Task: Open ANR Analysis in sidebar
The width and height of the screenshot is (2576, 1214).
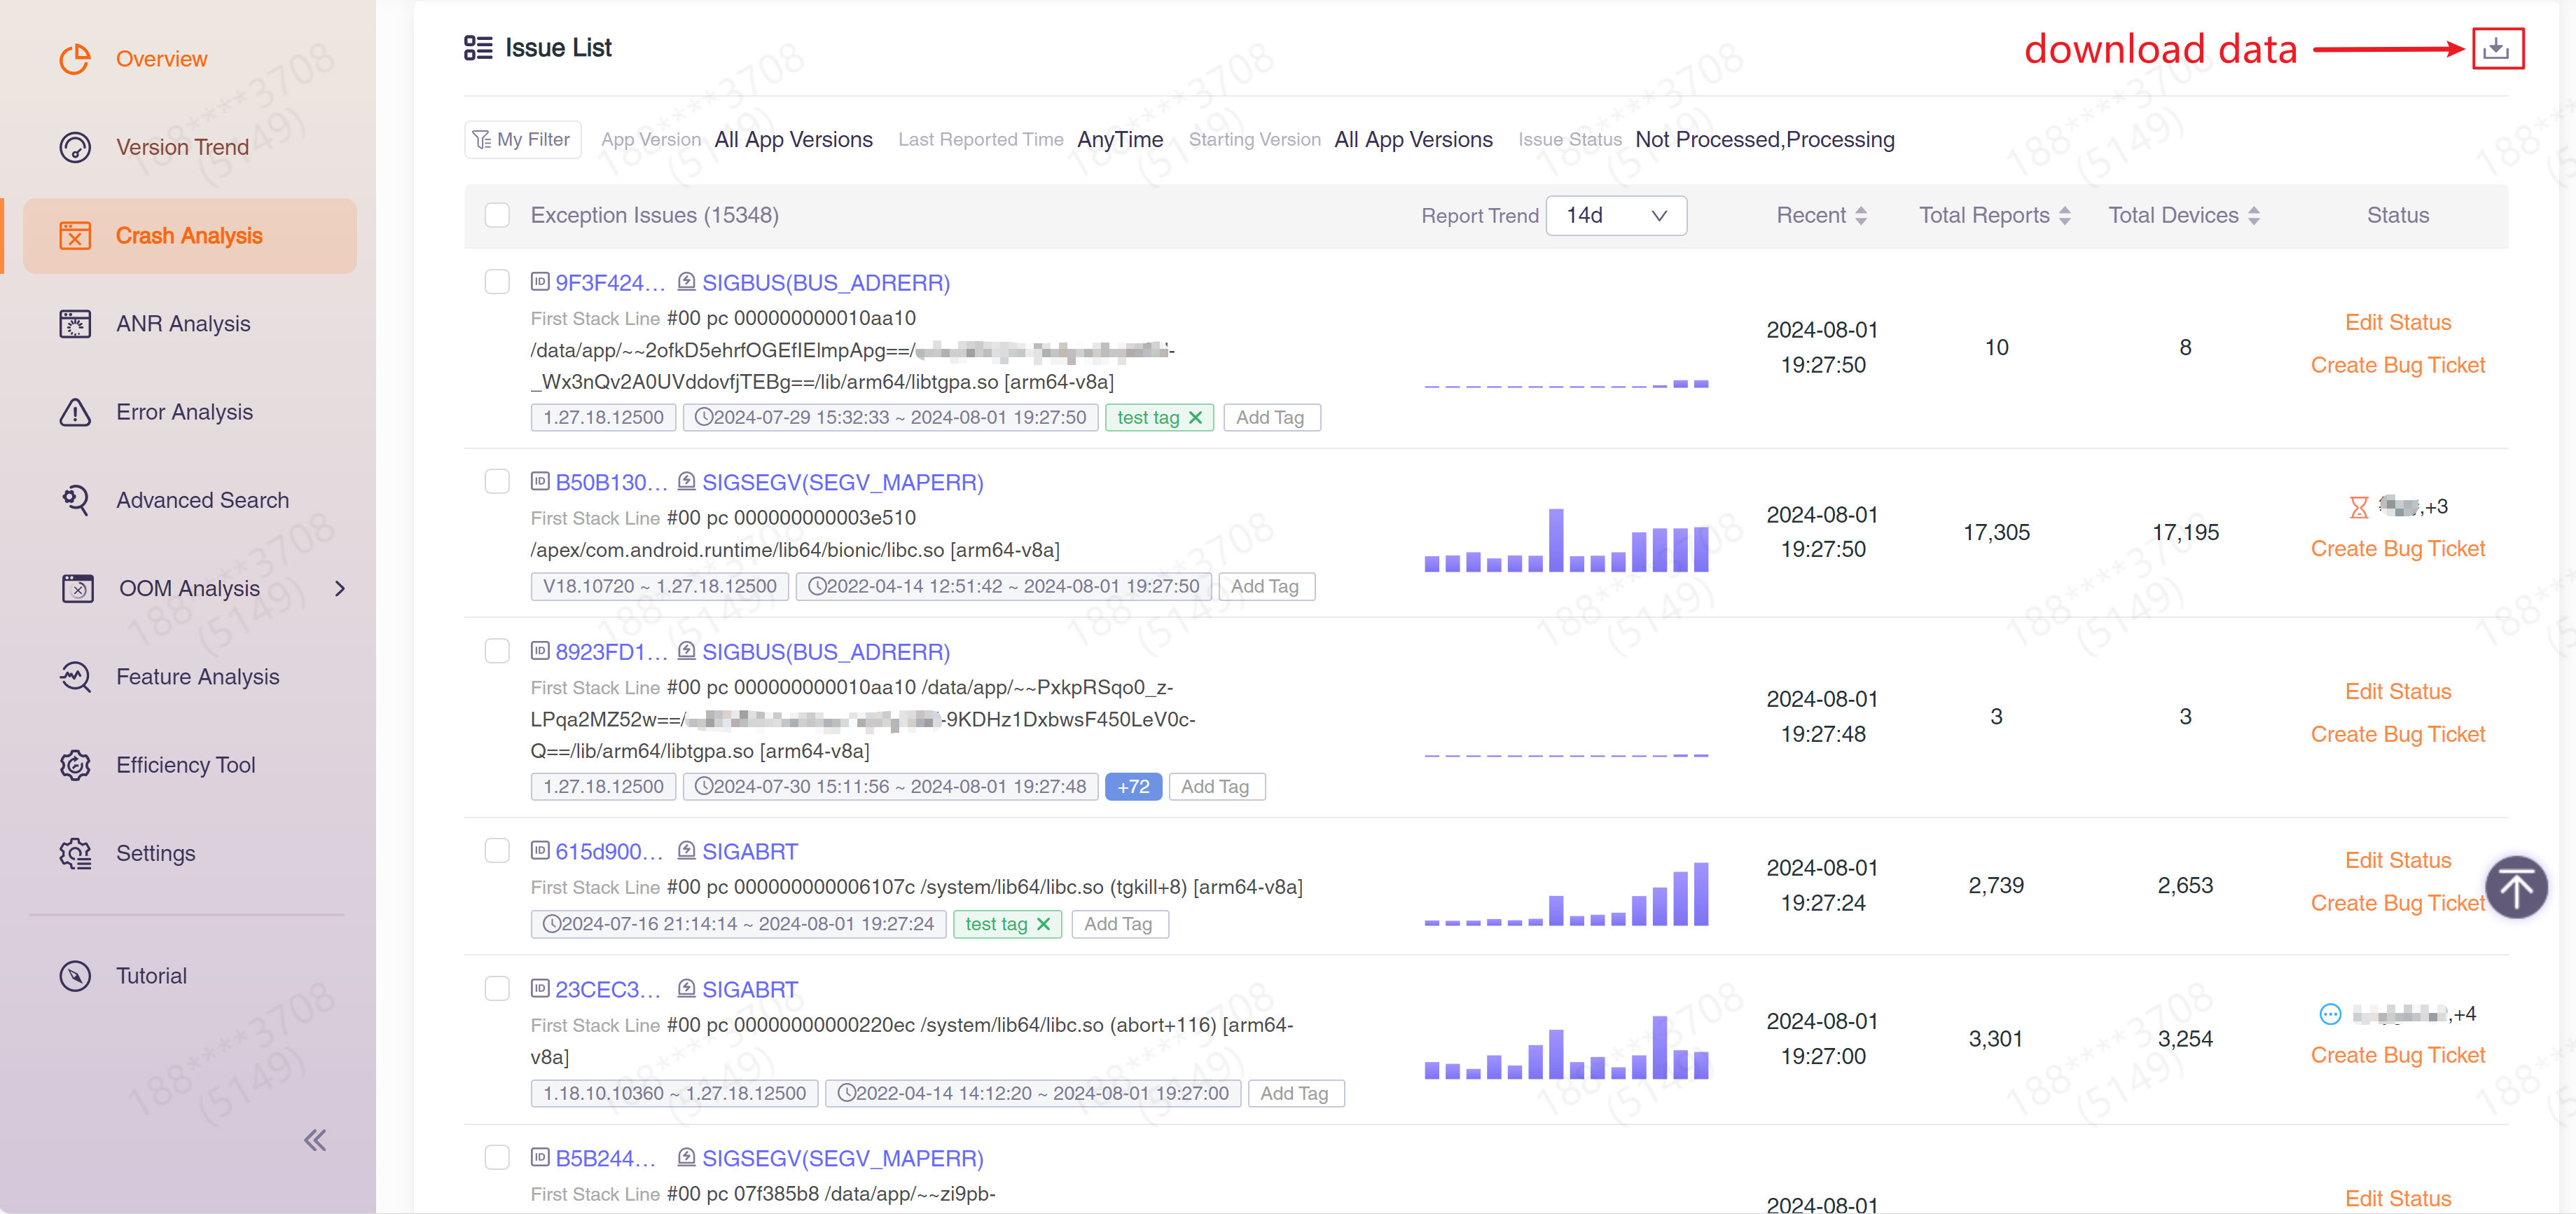Action: (x=190, y=324)
